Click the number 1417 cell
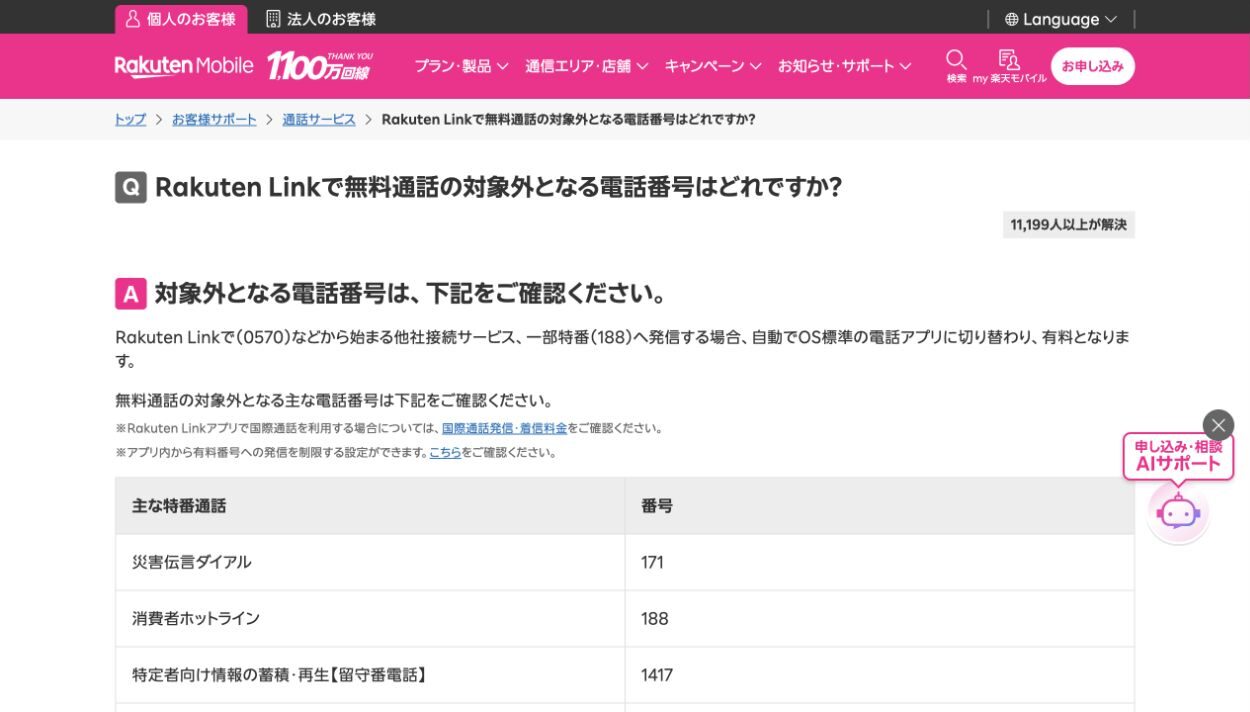Viewport: 1250px width, 712px height. [x=879, y=675]
